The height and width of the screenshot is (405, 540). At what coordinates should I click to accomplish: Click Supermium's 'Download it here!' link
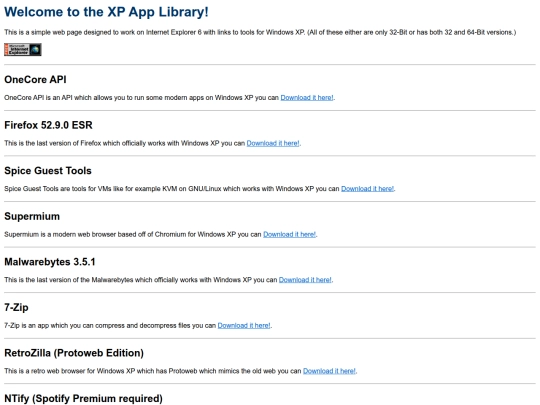[290, 235]
